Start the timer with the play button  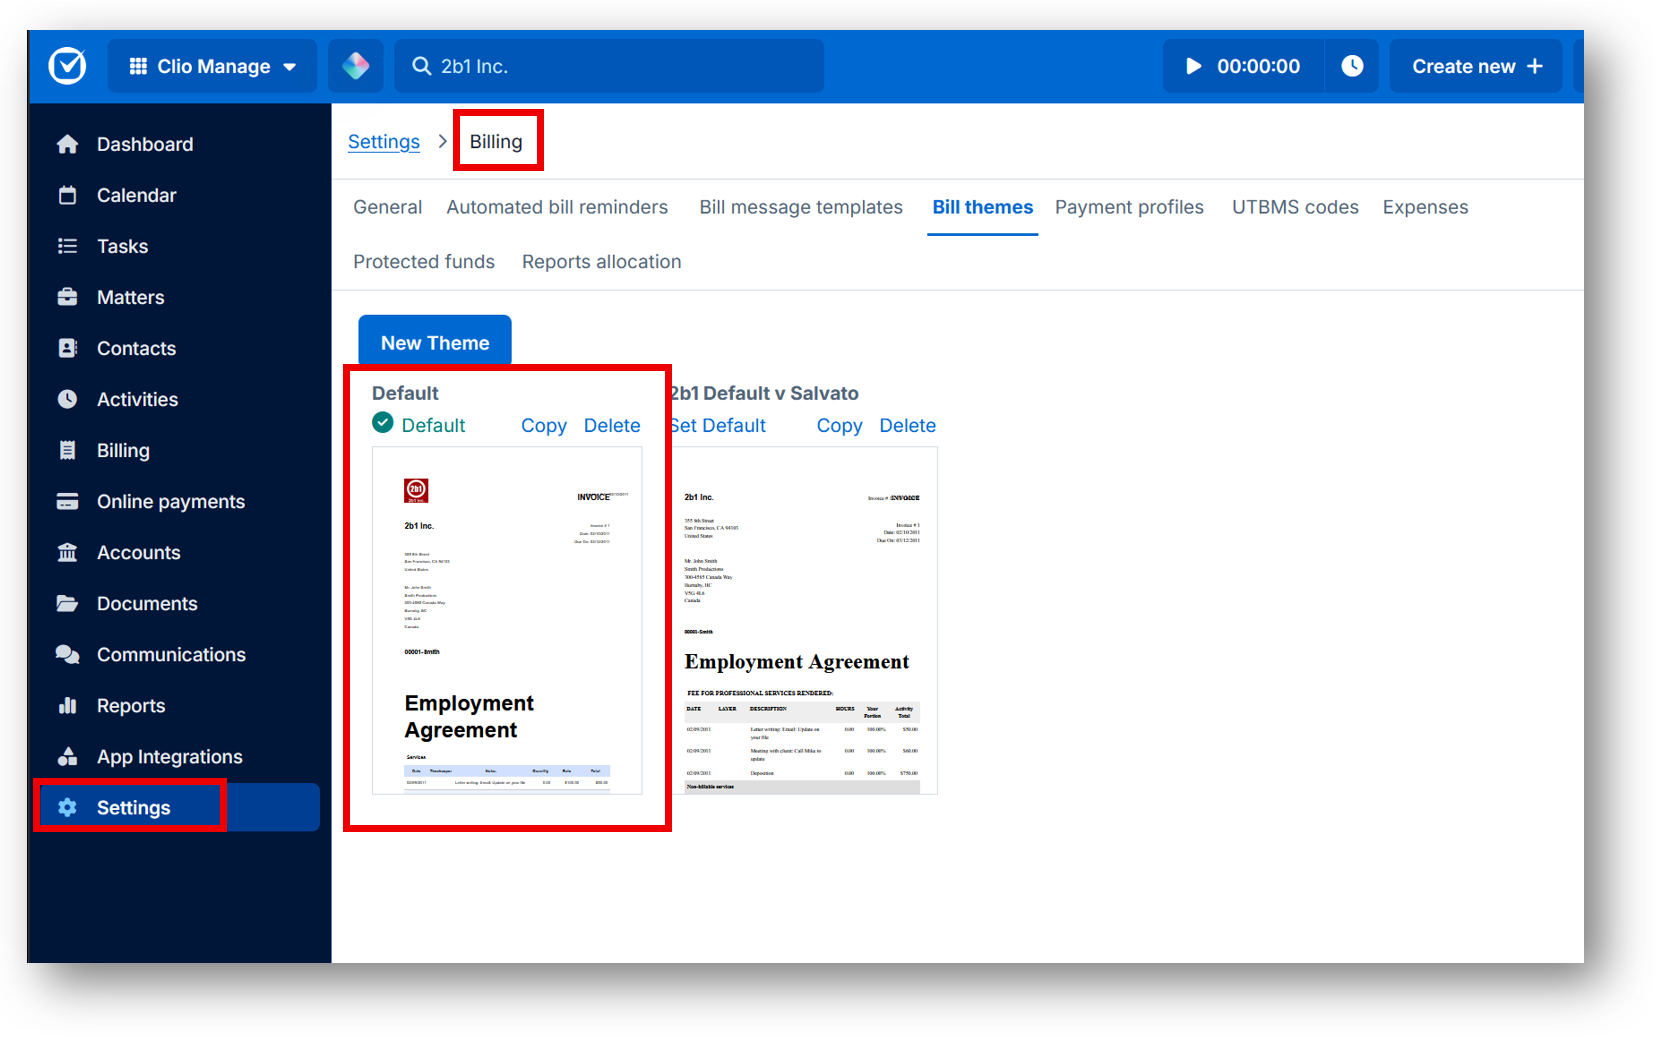[1192, 66]
